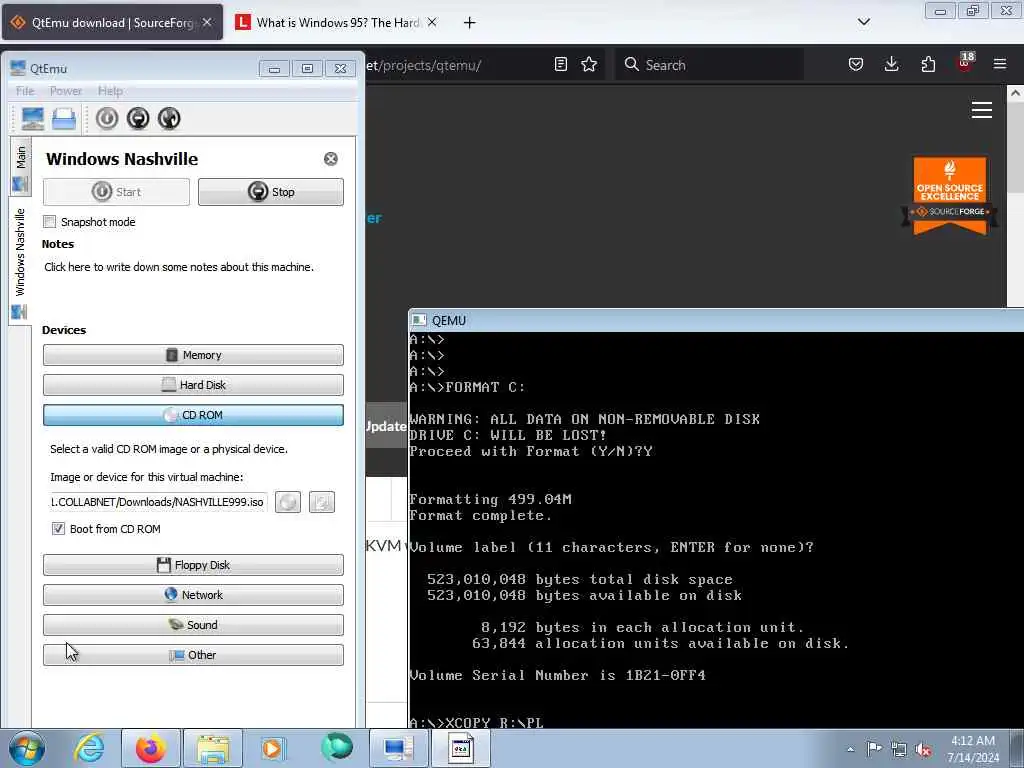Click the select physical CD device button
Screen dimensions: 1024x768
click(322, 502)
